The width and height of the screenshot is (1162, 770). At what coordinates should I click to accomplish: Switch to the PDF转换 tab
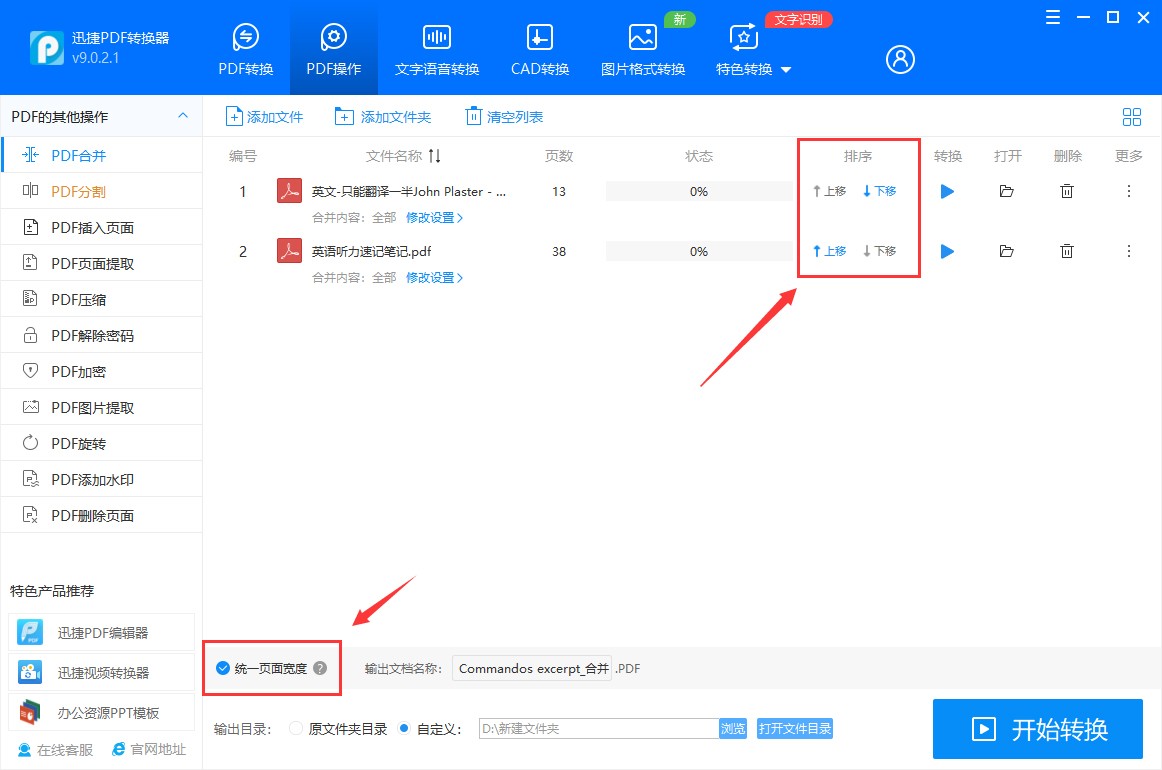click(x=245, y=46)
